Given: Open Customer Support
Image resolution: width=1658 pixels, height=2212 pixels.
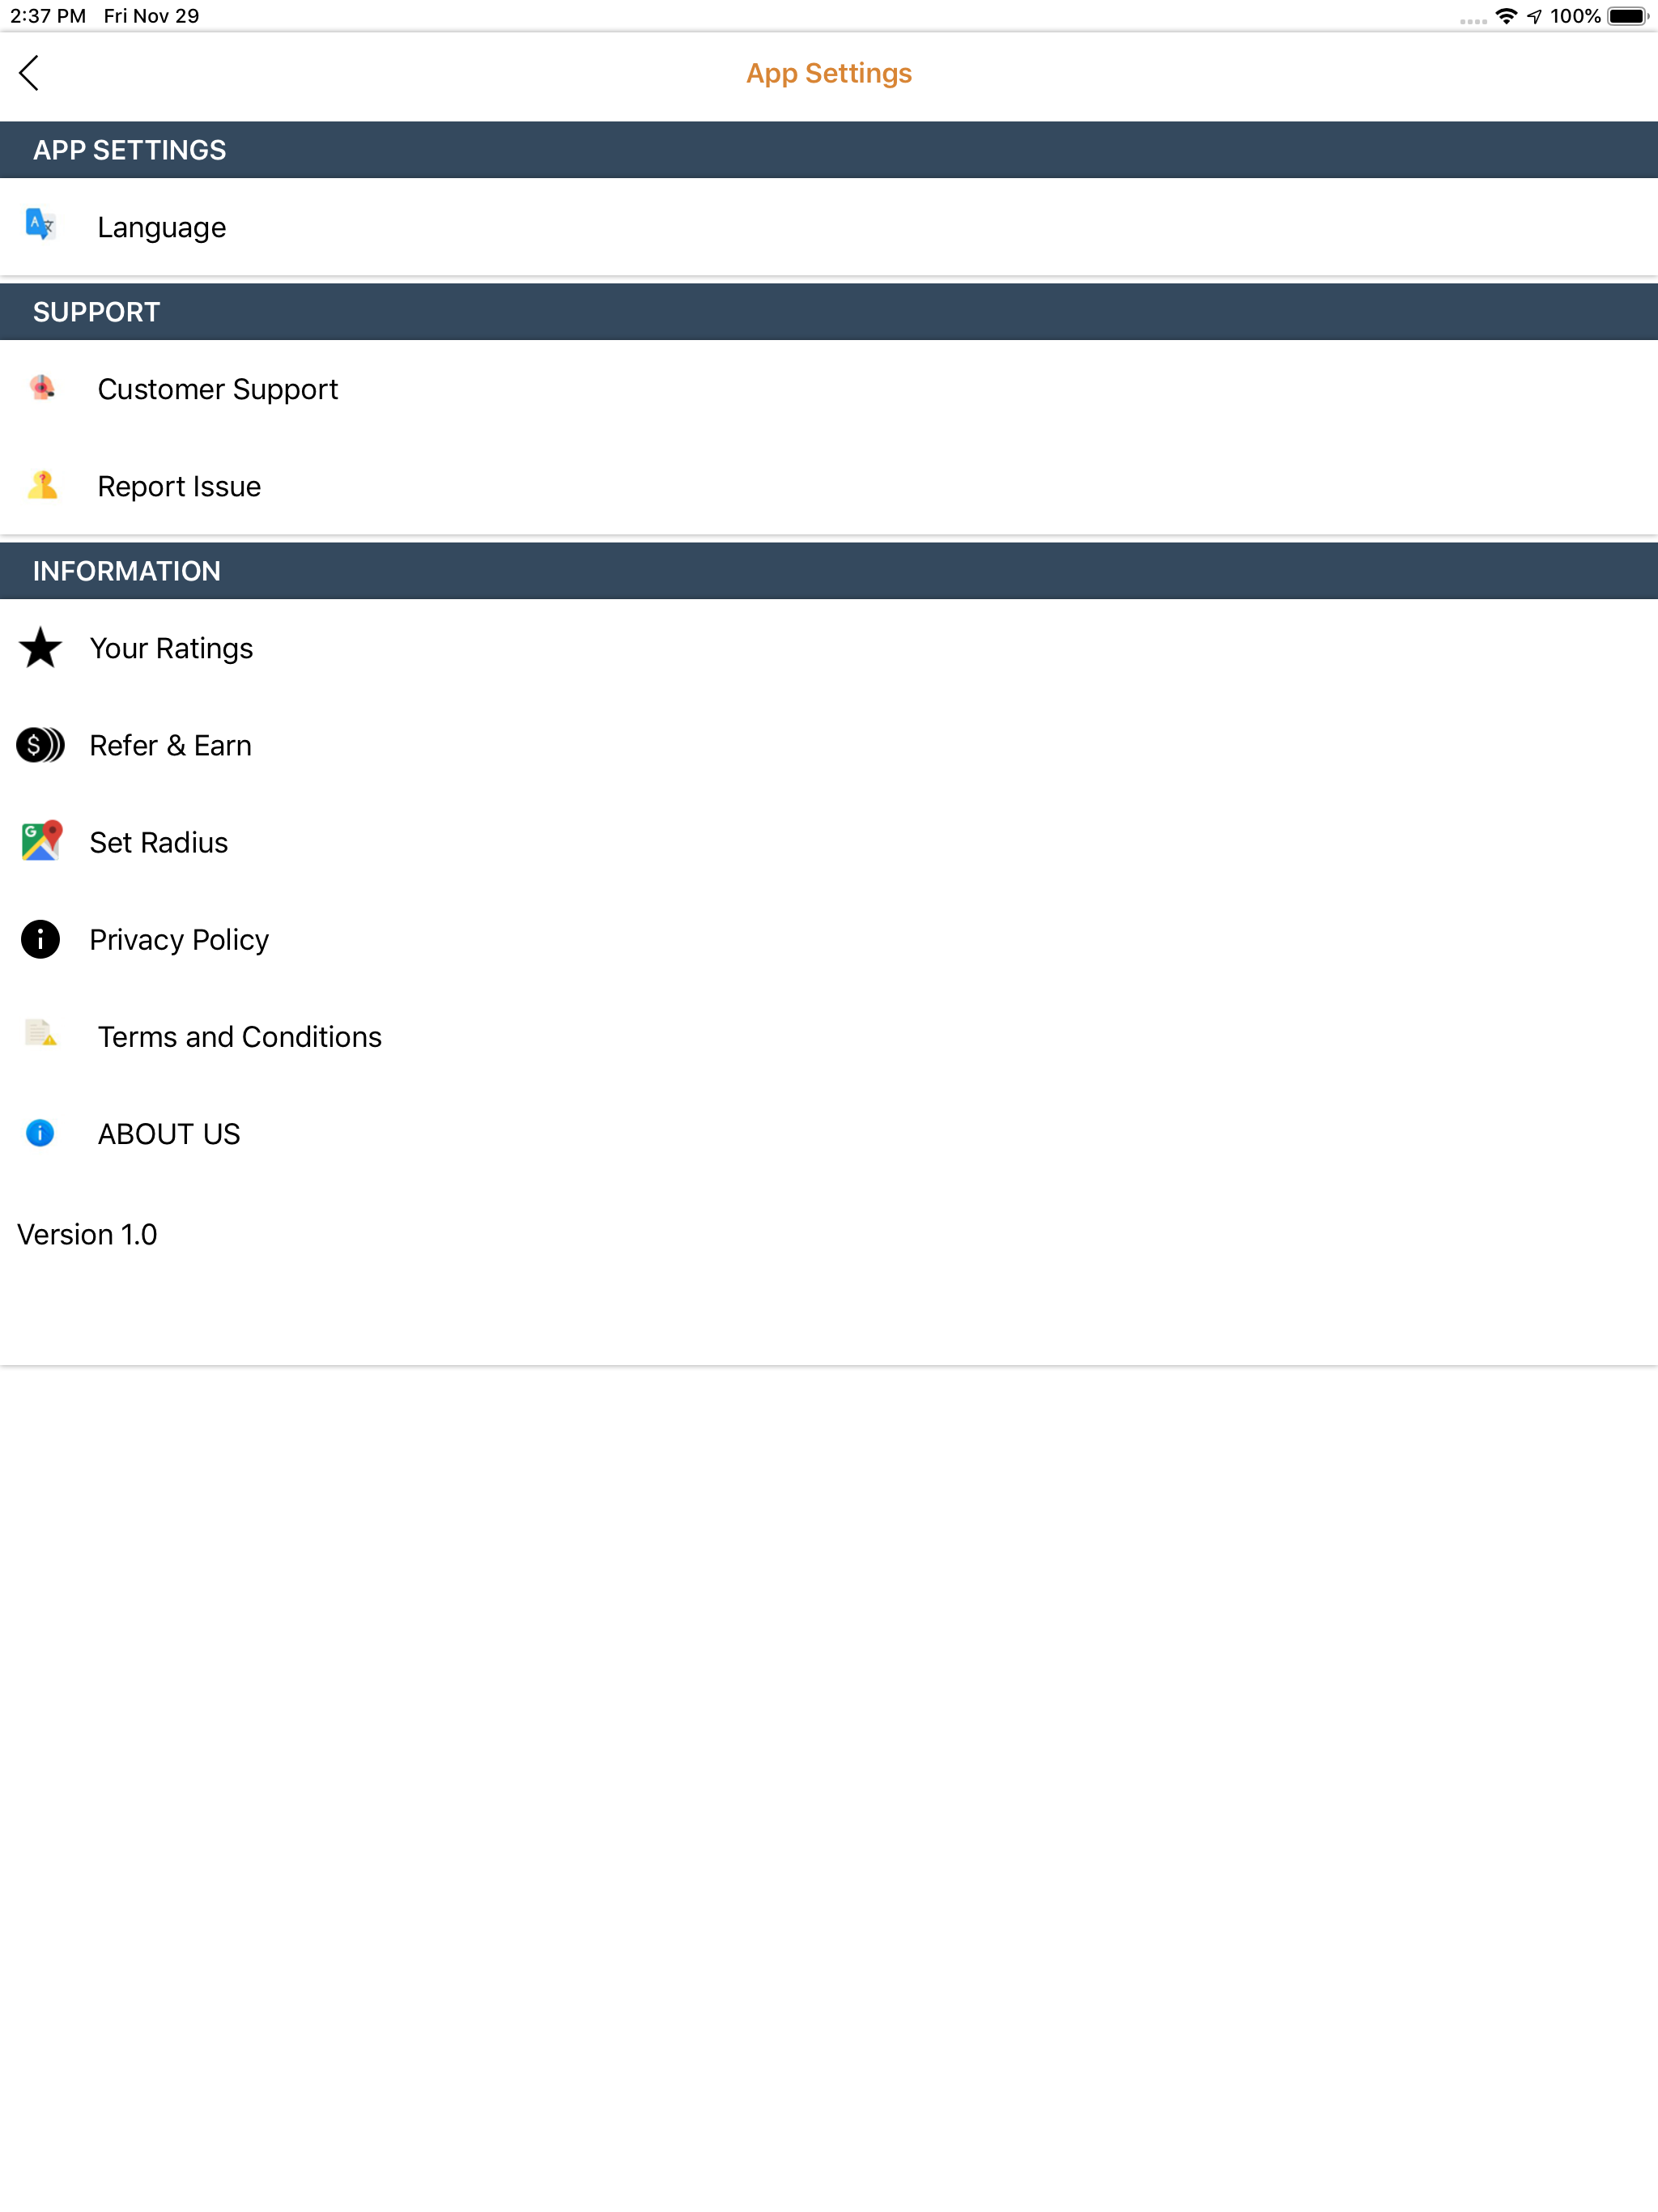Looking at the screenshot, I should [218, 389].
